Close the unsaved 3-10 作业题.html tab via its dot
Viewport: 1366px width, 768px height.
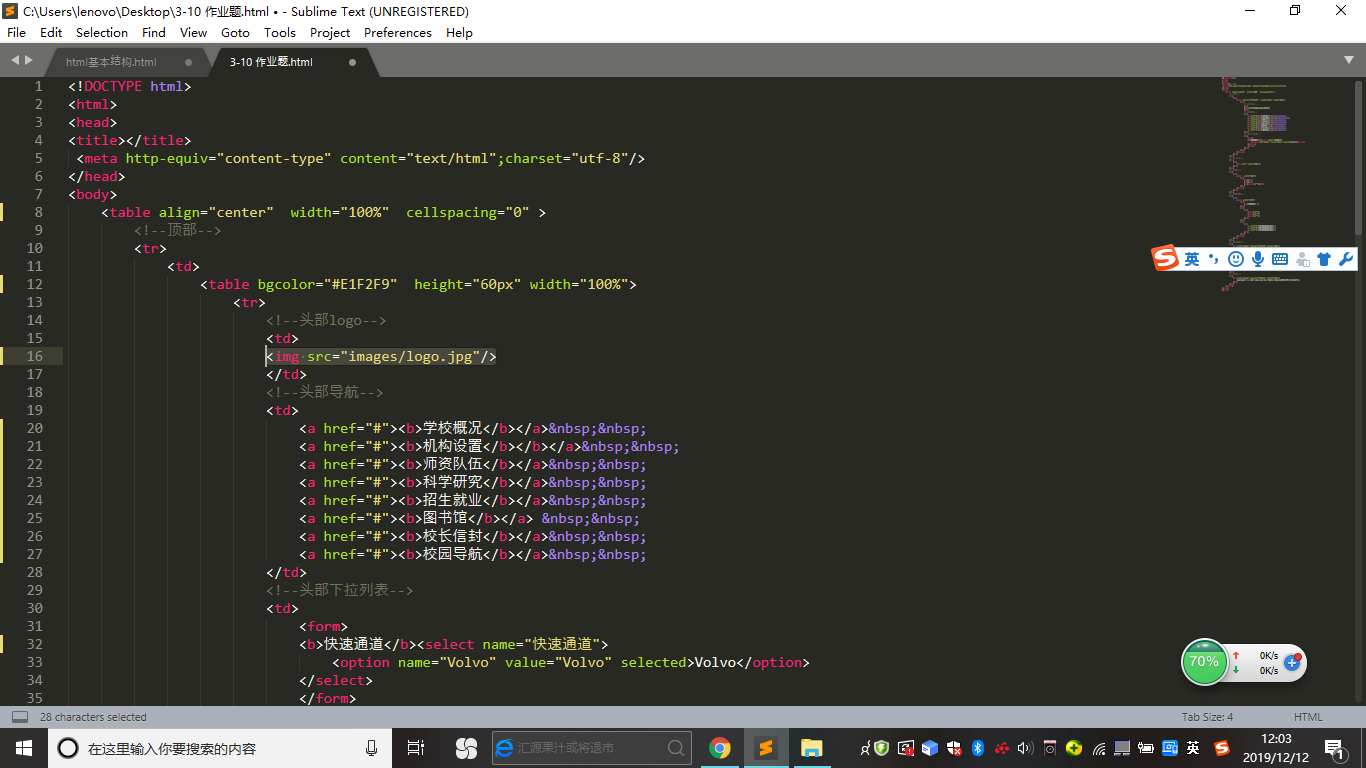point(352,62)
